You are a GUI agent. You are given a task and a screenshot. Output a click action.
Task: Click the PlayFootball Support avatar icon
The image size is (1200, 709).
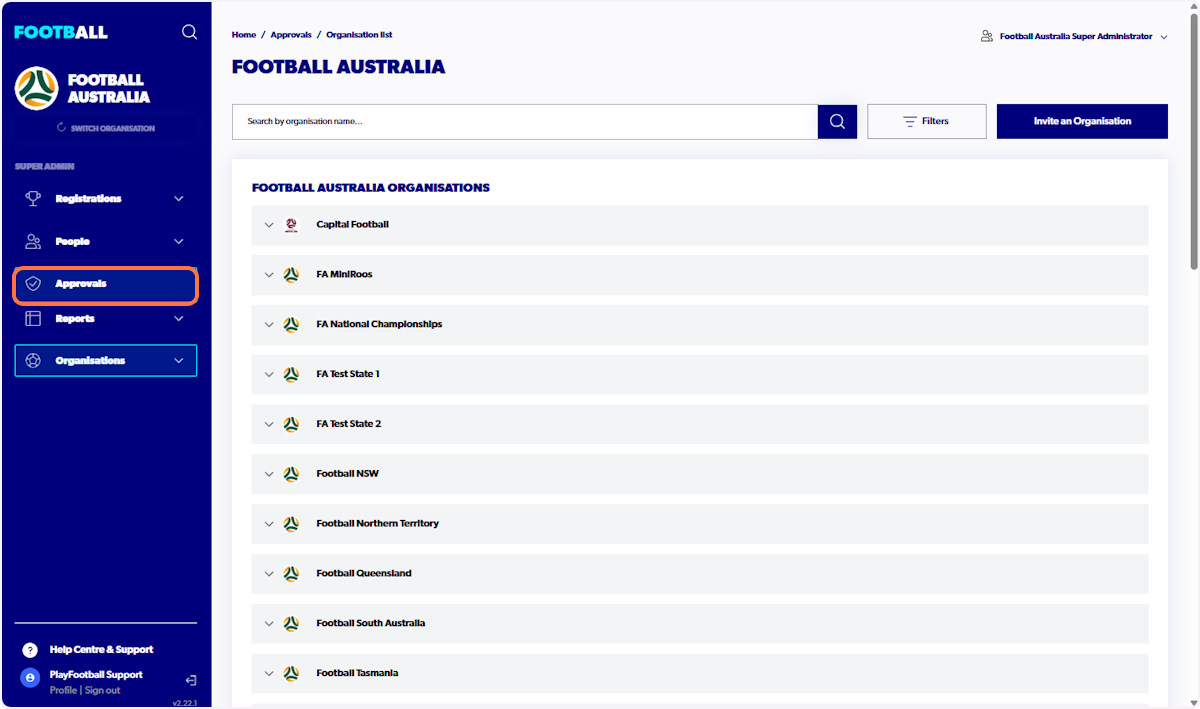30,678
